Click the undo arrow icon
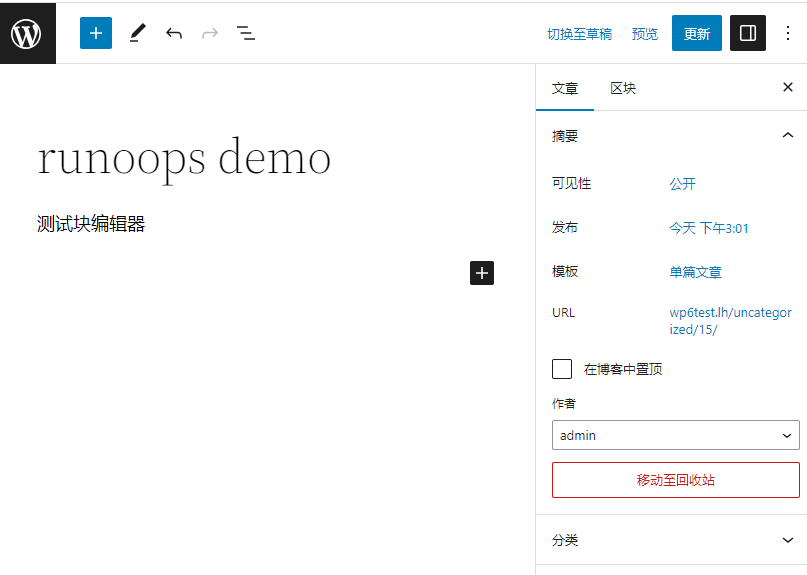The width and height of the screenshot is (807, 575). 174,33
